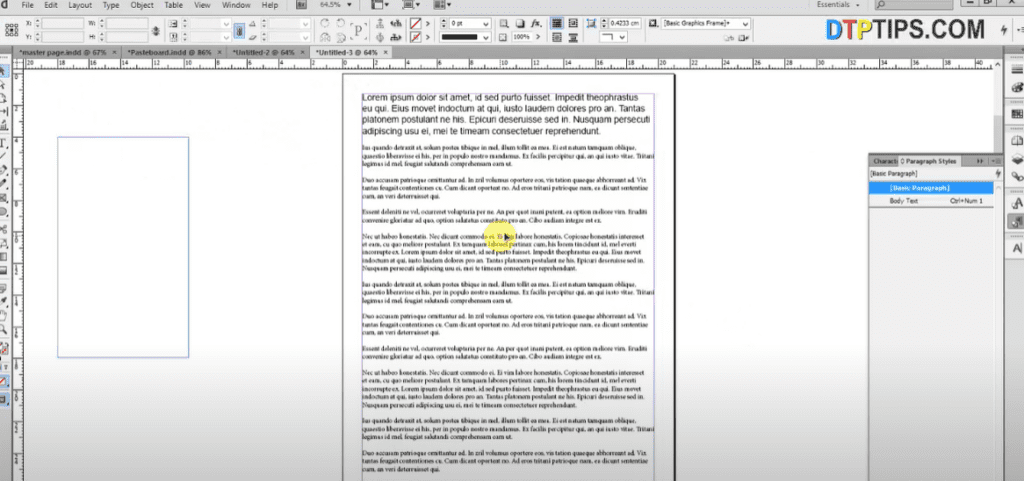Switch to Untitled-2 document tab
This screenshot has width=1024, height=481.
[263, 52]
